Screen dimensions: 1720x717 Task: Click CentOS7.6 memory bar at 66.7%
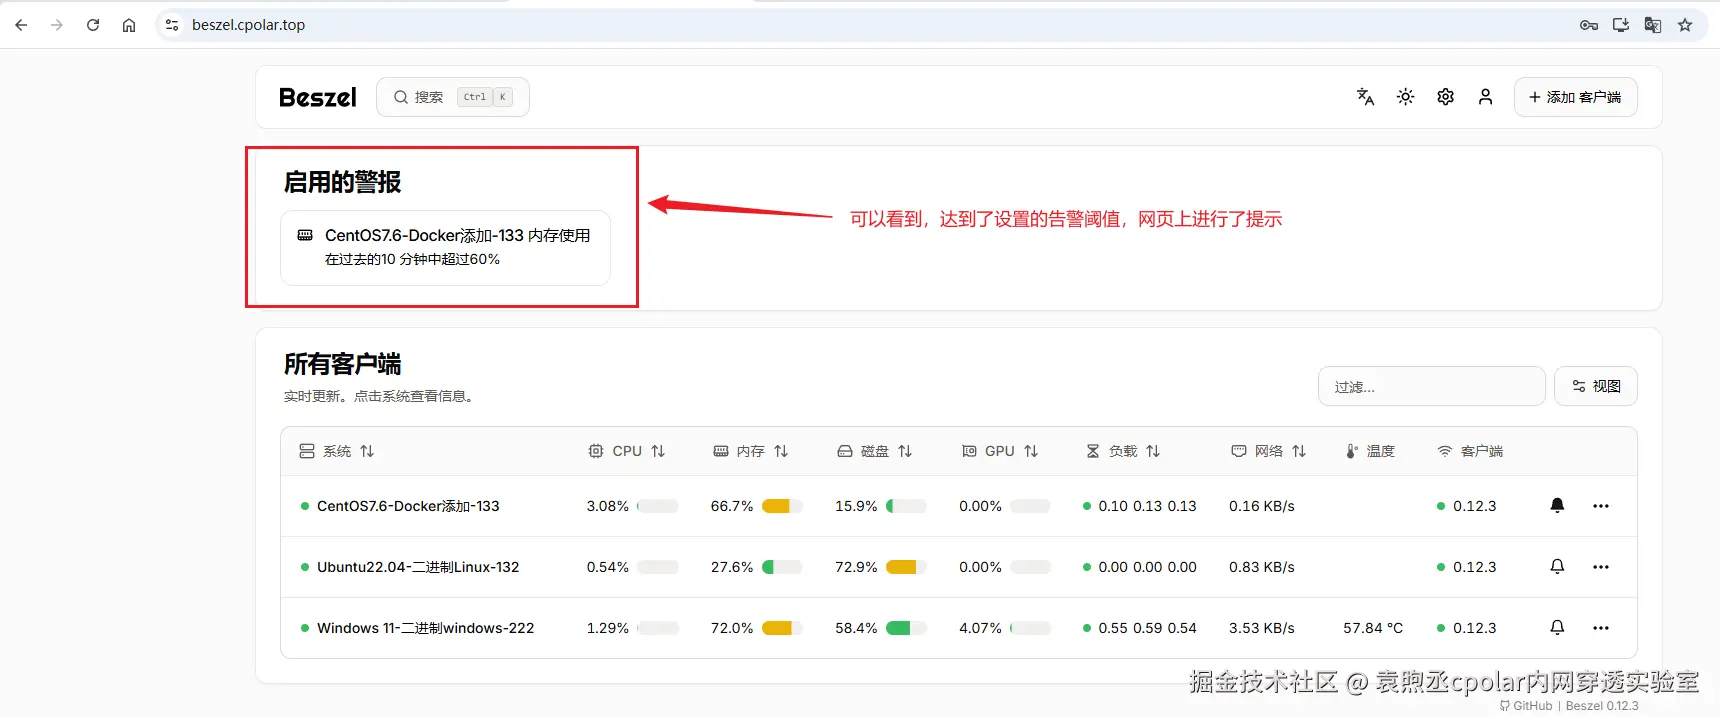(782, 506)
